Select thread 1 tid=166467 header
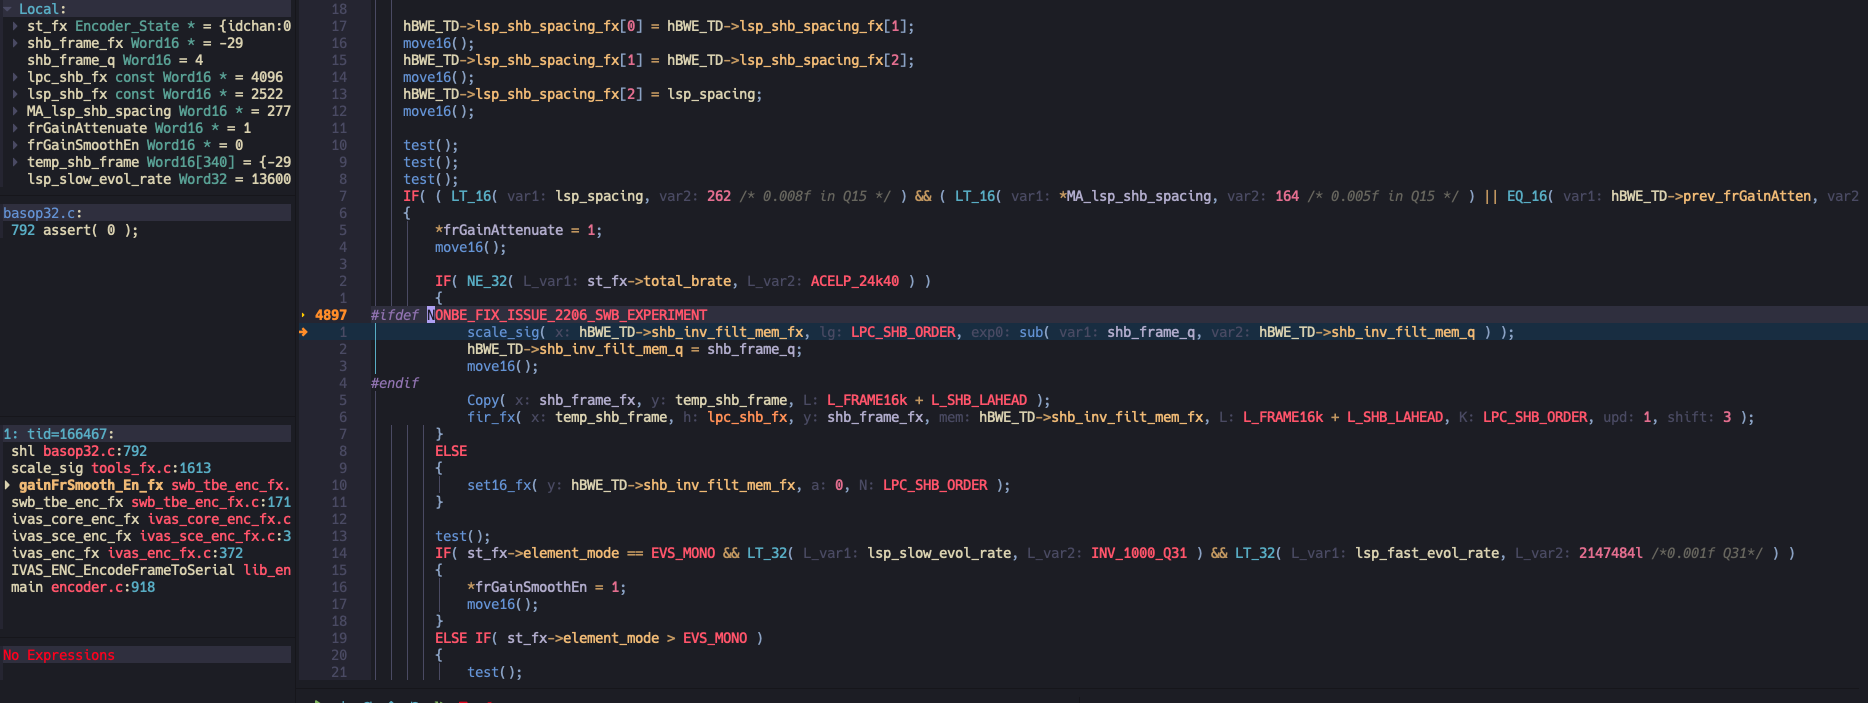 coord(59,434)
